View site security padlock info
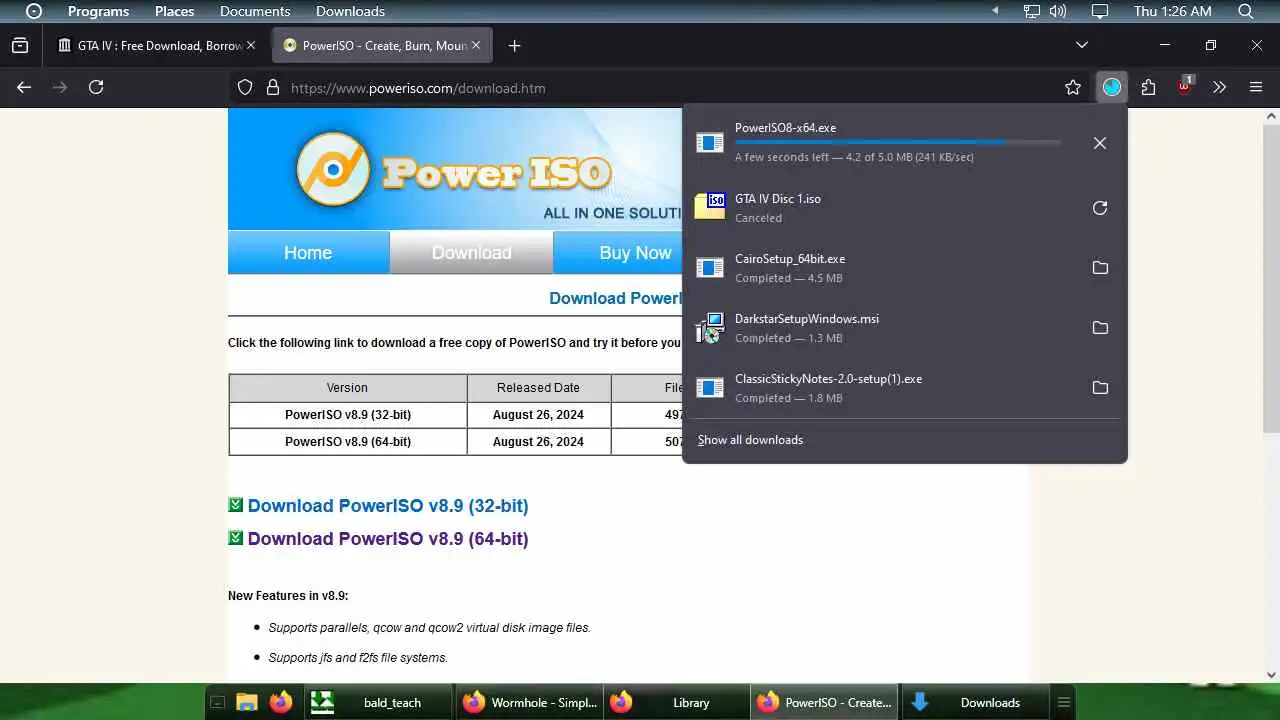The image size is (1280, 720). tap(272, 88)
